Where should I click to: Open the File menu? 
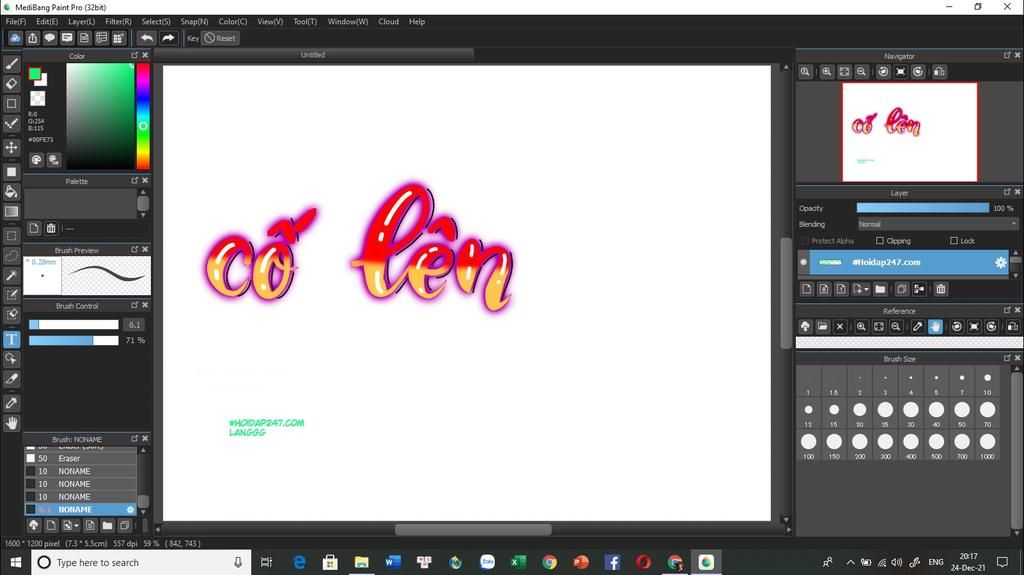point(16,22)
